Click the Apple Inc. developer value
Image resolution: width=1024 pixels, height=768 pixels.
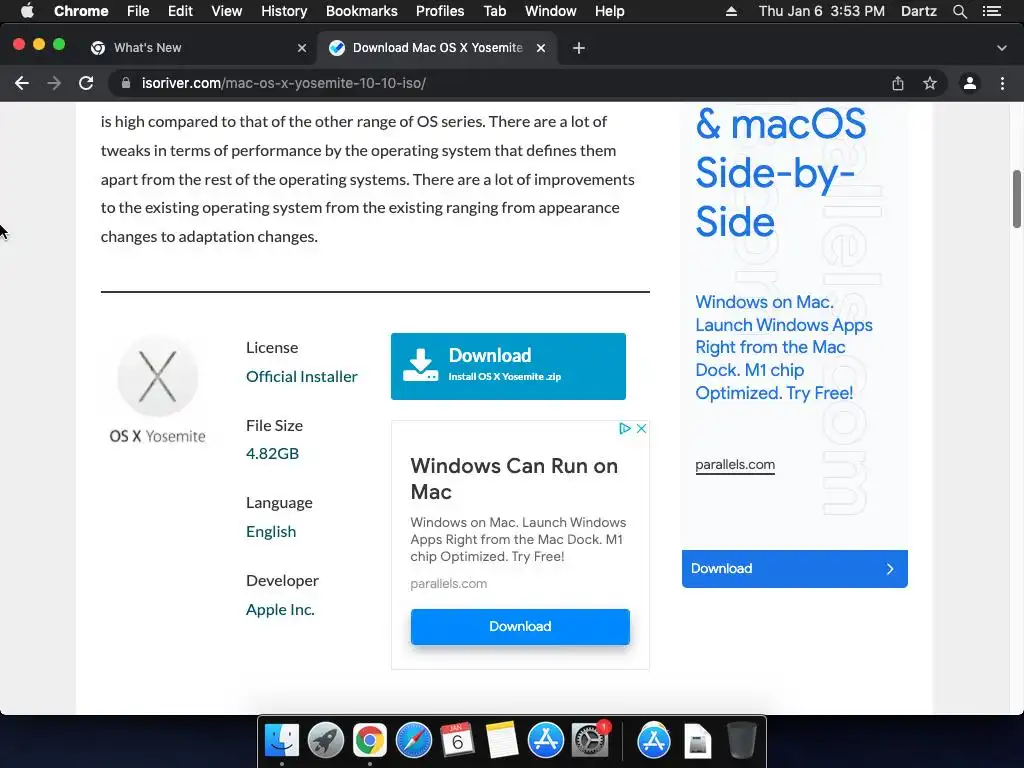click(280, 609)
